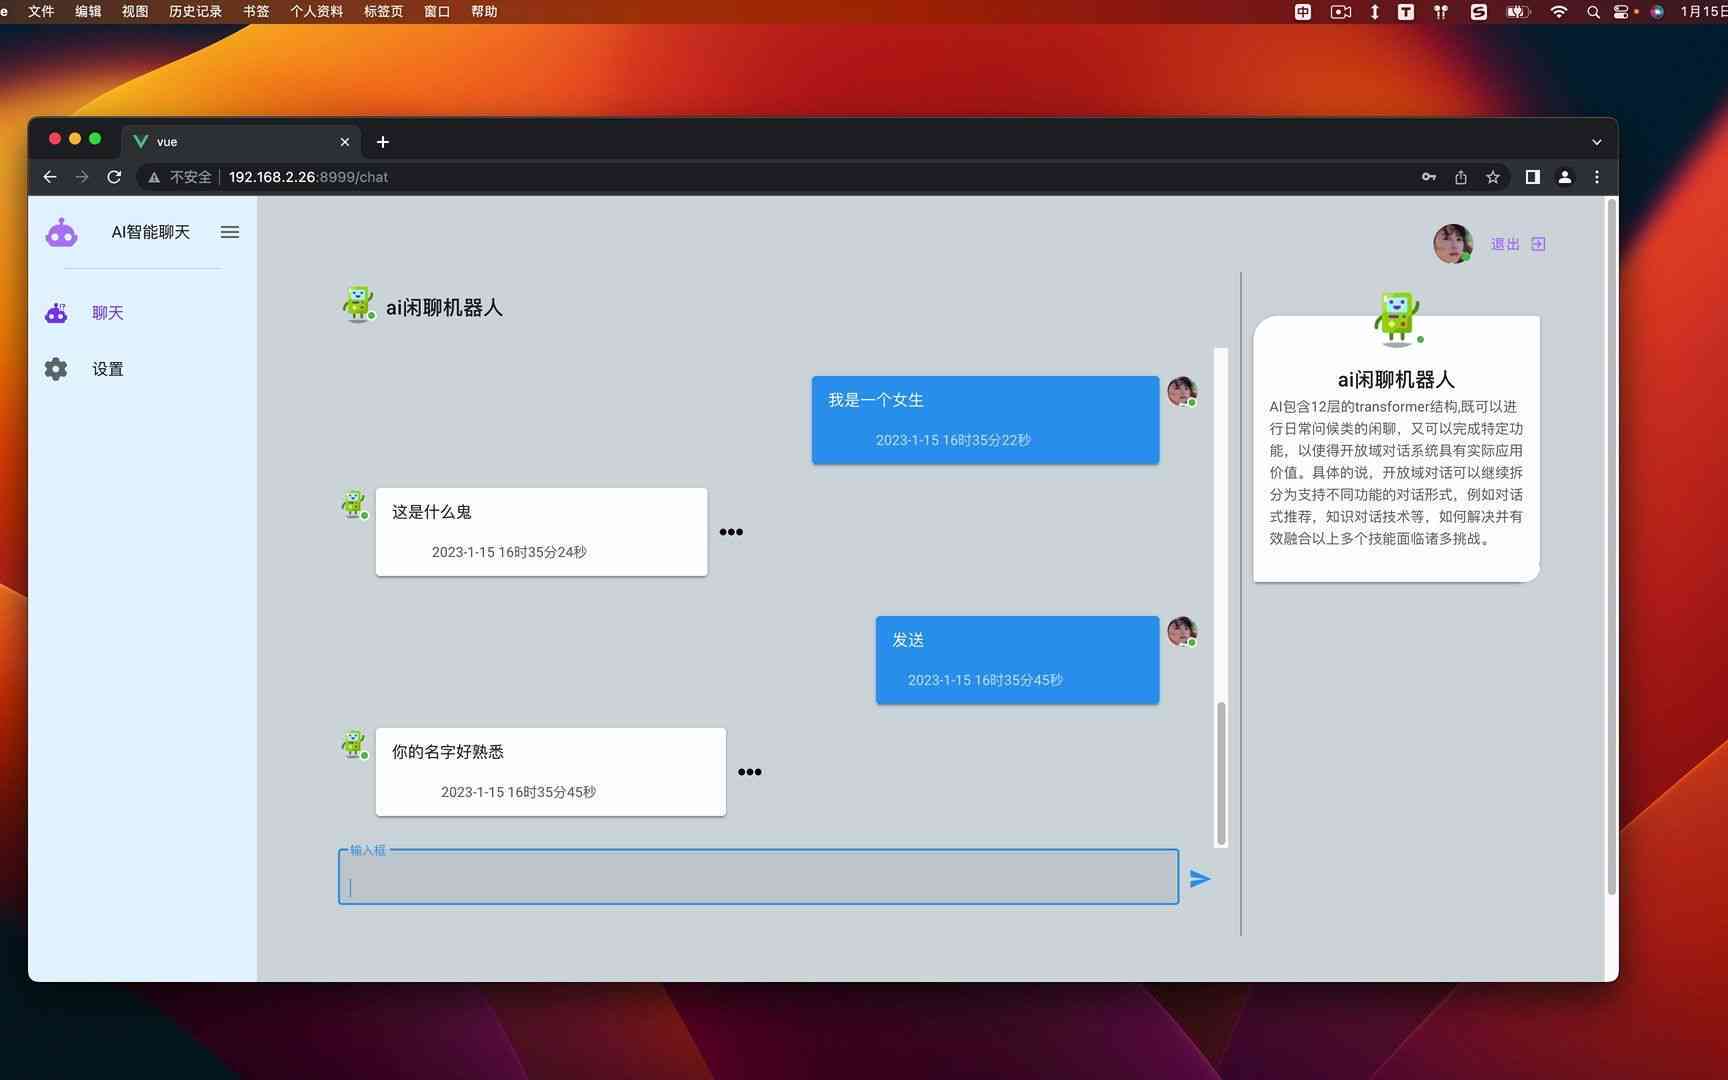Click the logout arrow icon after 退出
Viewport: 1728px width, 1080px height.
[x=1538, y=244]
